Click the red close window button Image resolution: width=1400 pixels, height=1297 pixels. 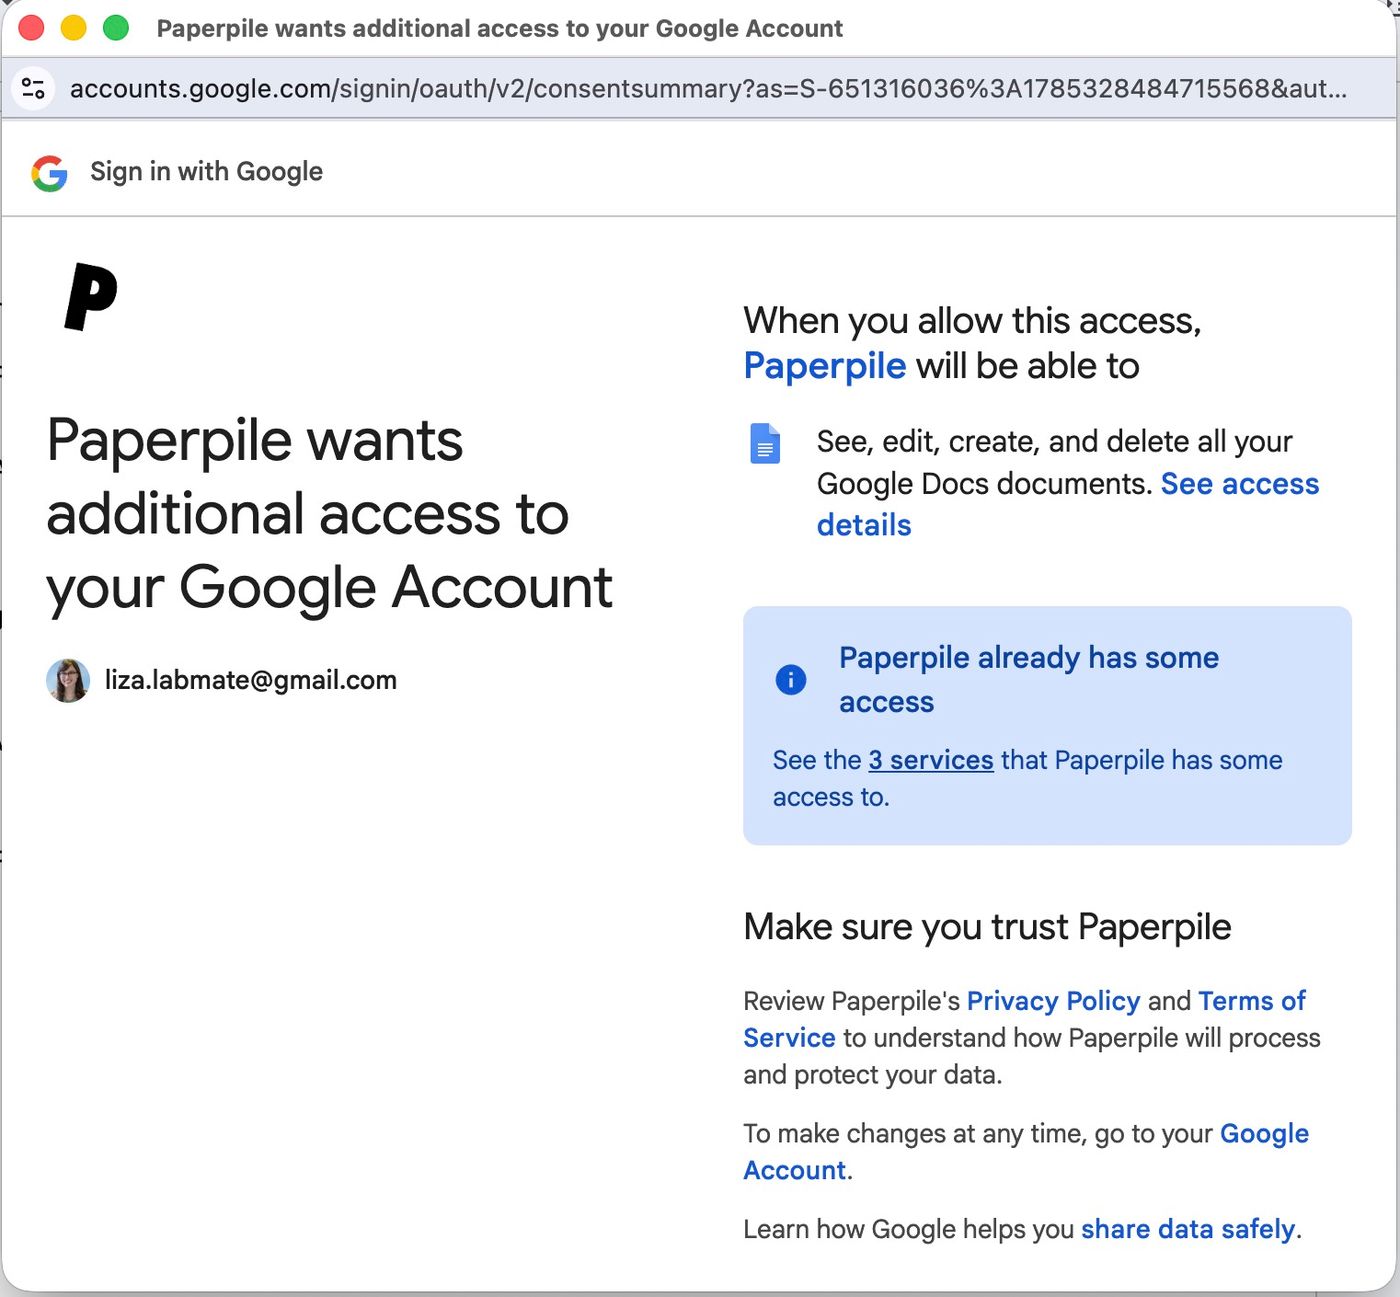(32, 28)
